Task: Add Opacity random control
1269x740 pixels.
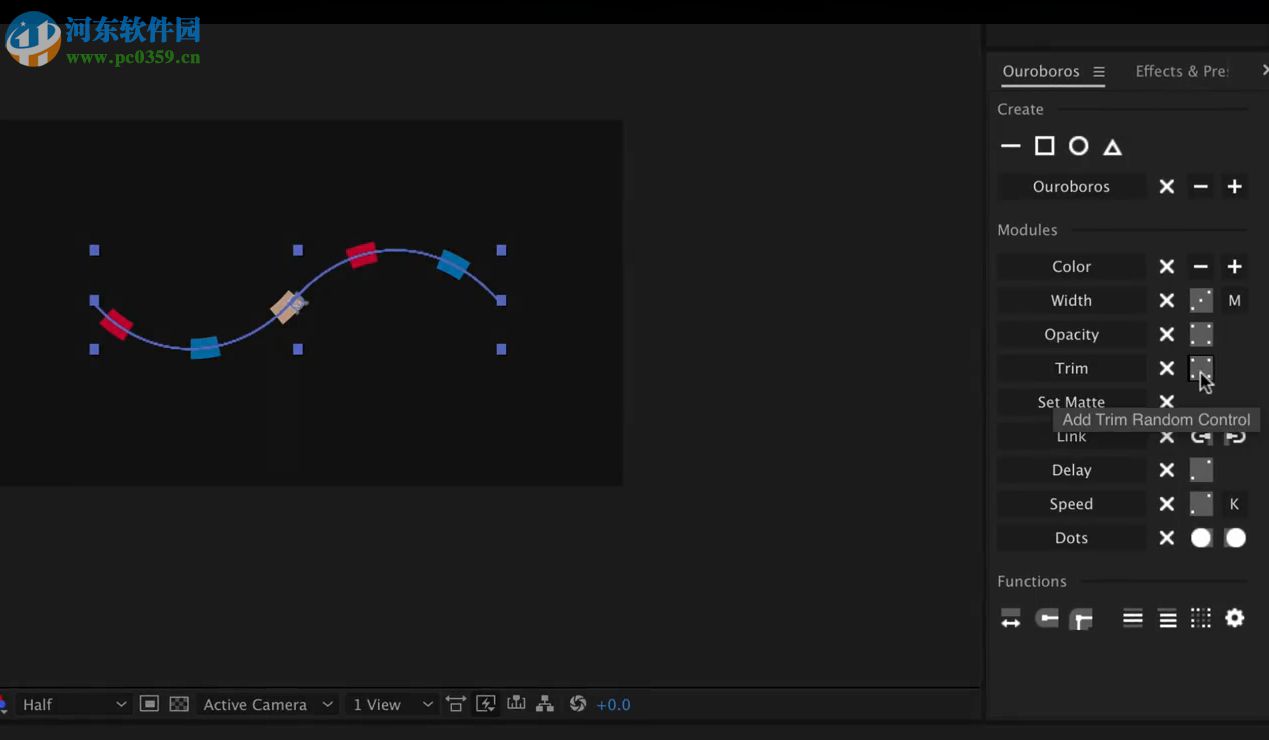Action: (1200, 334)
